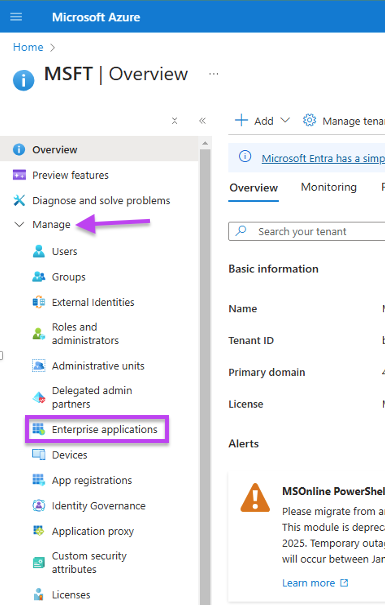Click Manage tenants command
385x605 pixels.
point(353,121)
